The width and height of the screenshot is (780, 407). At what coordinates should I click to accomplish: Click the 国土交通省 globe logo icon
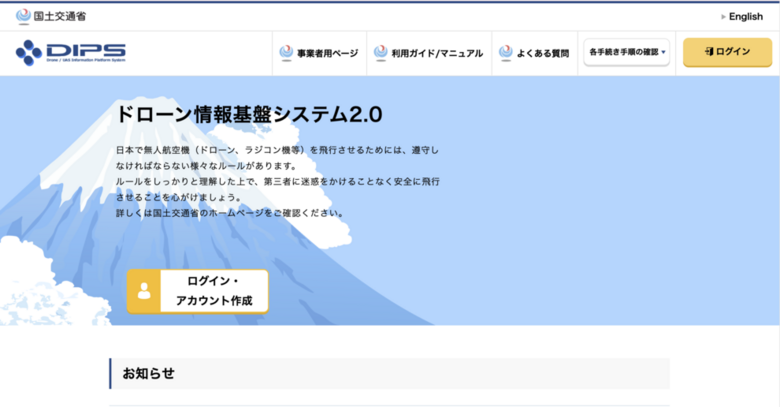click(x=23, y=16)
